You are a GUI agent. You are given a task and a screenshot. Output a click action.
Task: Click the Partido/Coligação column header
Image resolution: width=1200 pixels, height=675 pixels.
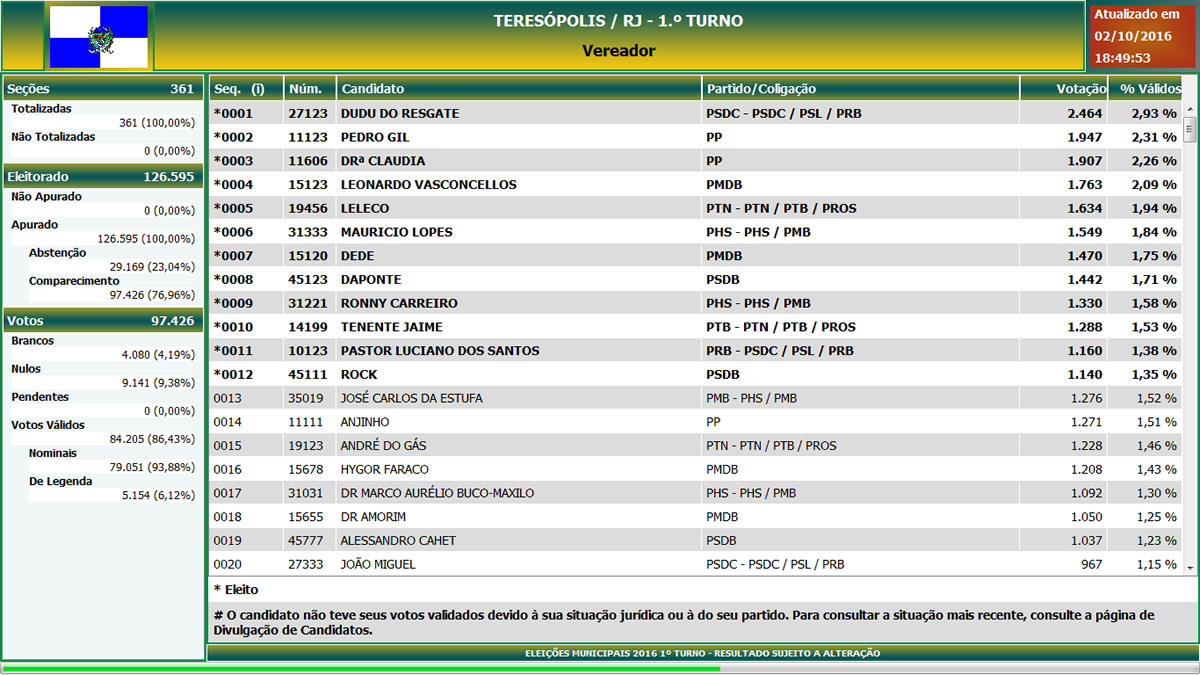click(x=760, y=89)
